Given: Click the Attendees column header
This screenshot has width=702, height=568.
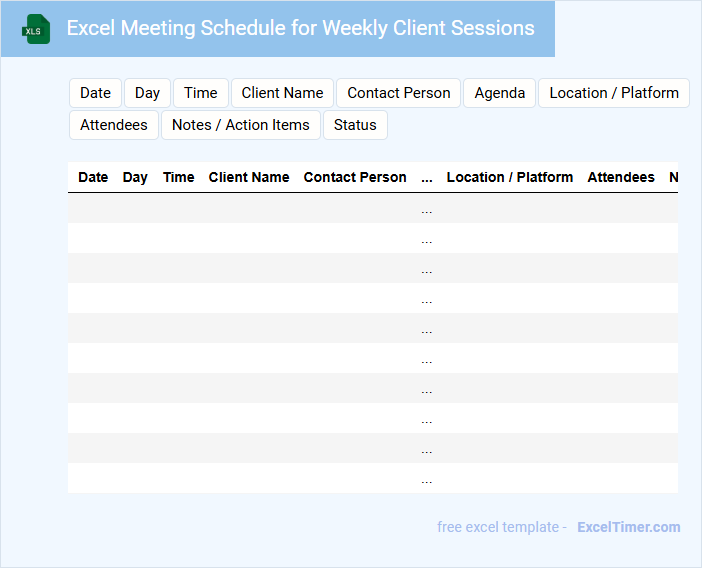Looking at the screenshot, I should pos(621,177).
